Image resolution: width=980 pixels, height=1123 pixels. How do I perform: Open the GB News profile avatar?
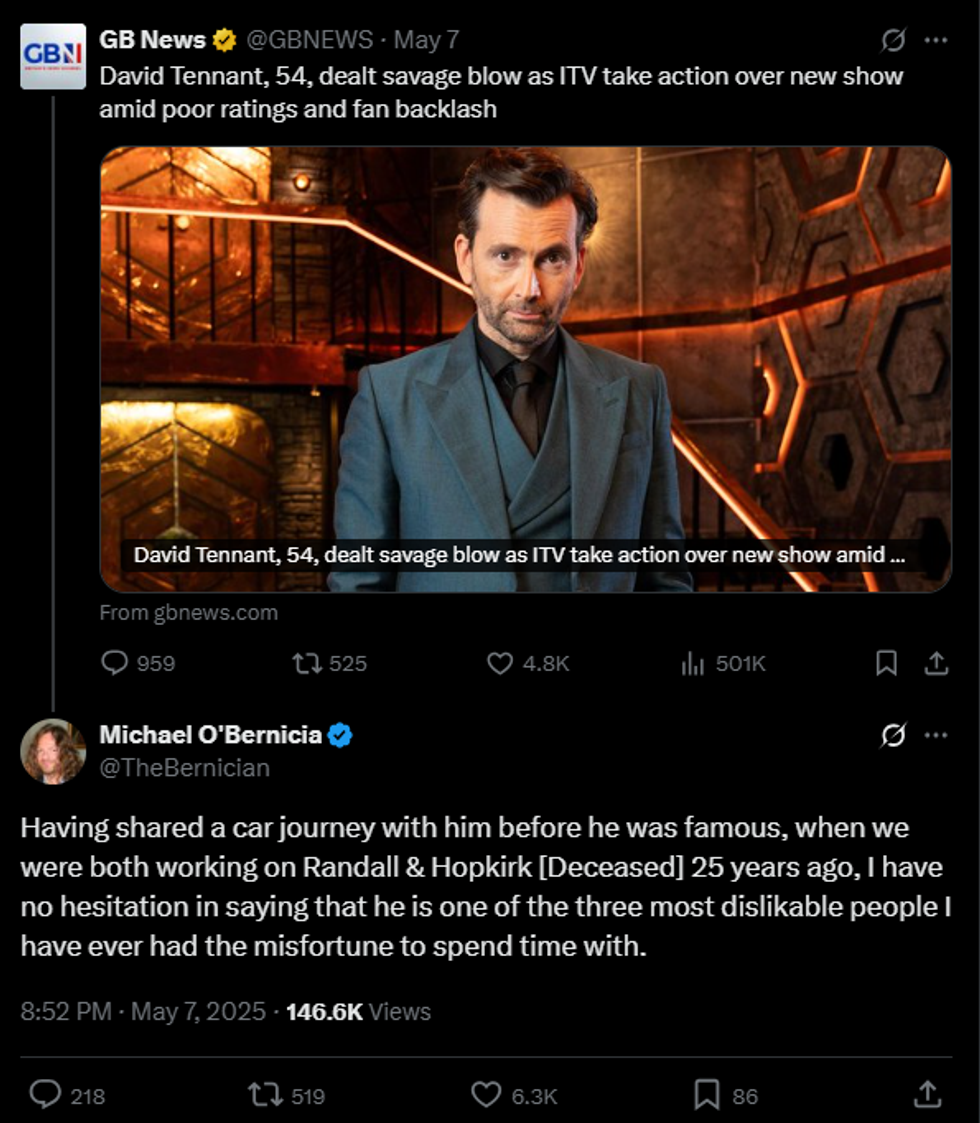pyautogui.click(x=53, y=56)
